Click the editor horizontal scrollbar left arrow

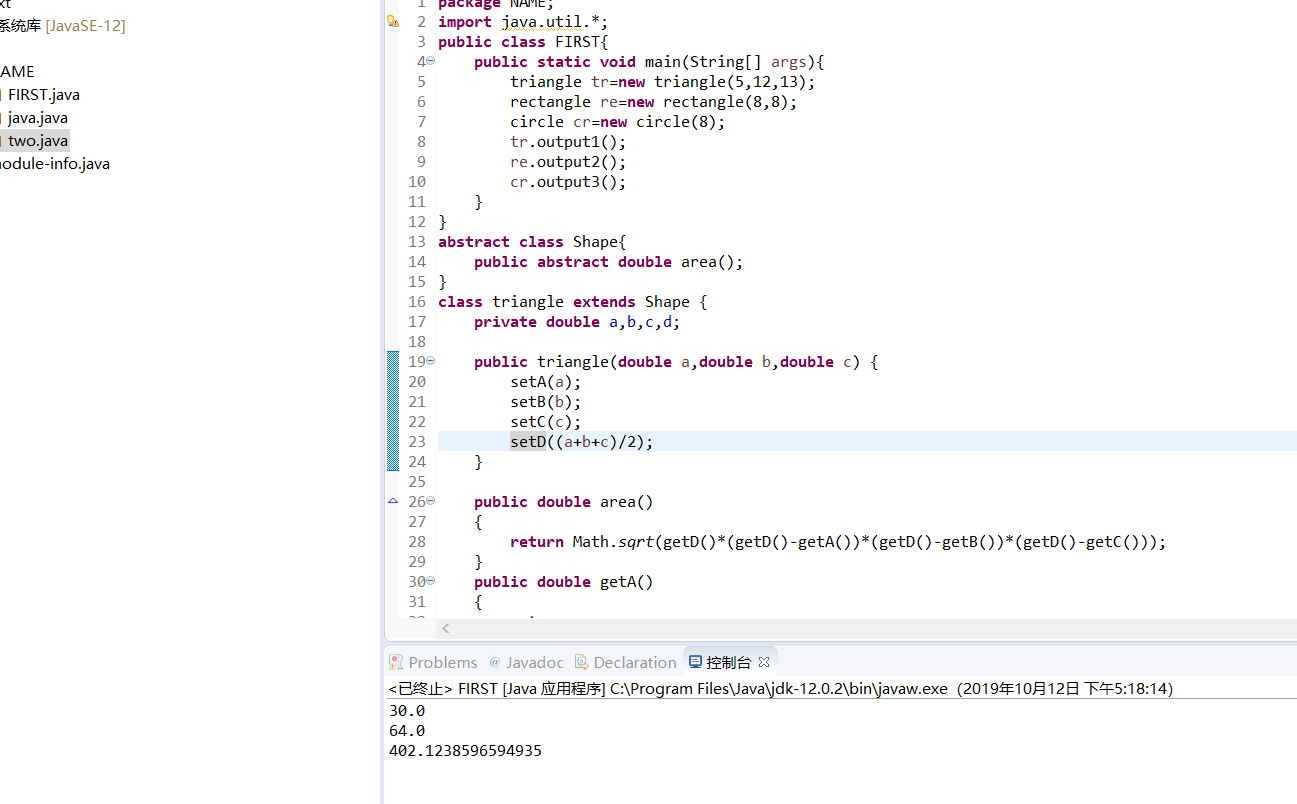tap(446, 629)
